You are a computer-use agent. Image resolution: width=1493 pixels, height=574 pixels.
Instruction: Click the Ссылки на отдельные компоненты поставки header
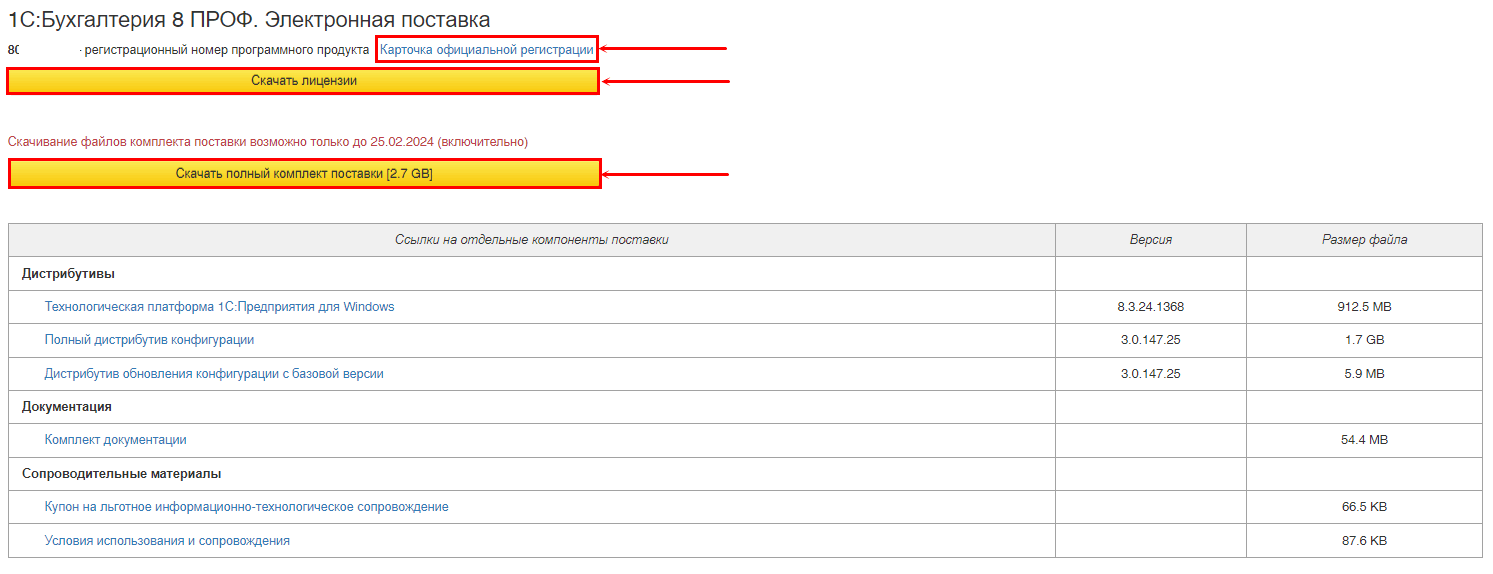532,240
